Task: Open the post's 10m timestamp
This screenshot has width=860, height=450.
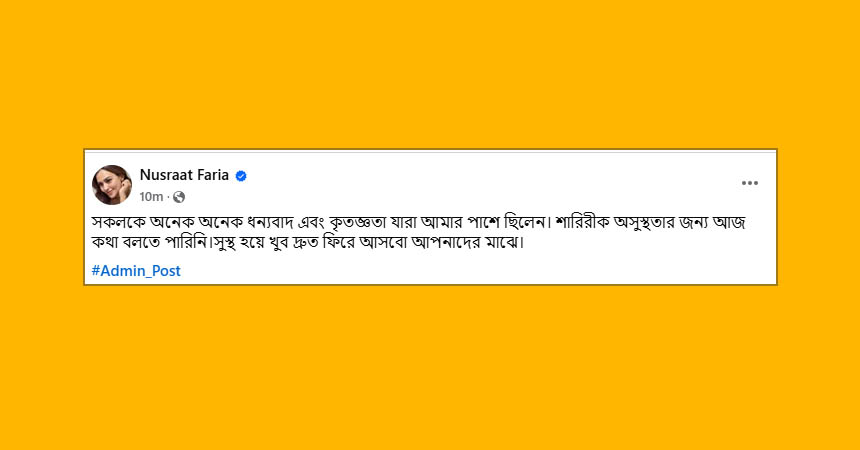Action: click(x=151, y=197)
